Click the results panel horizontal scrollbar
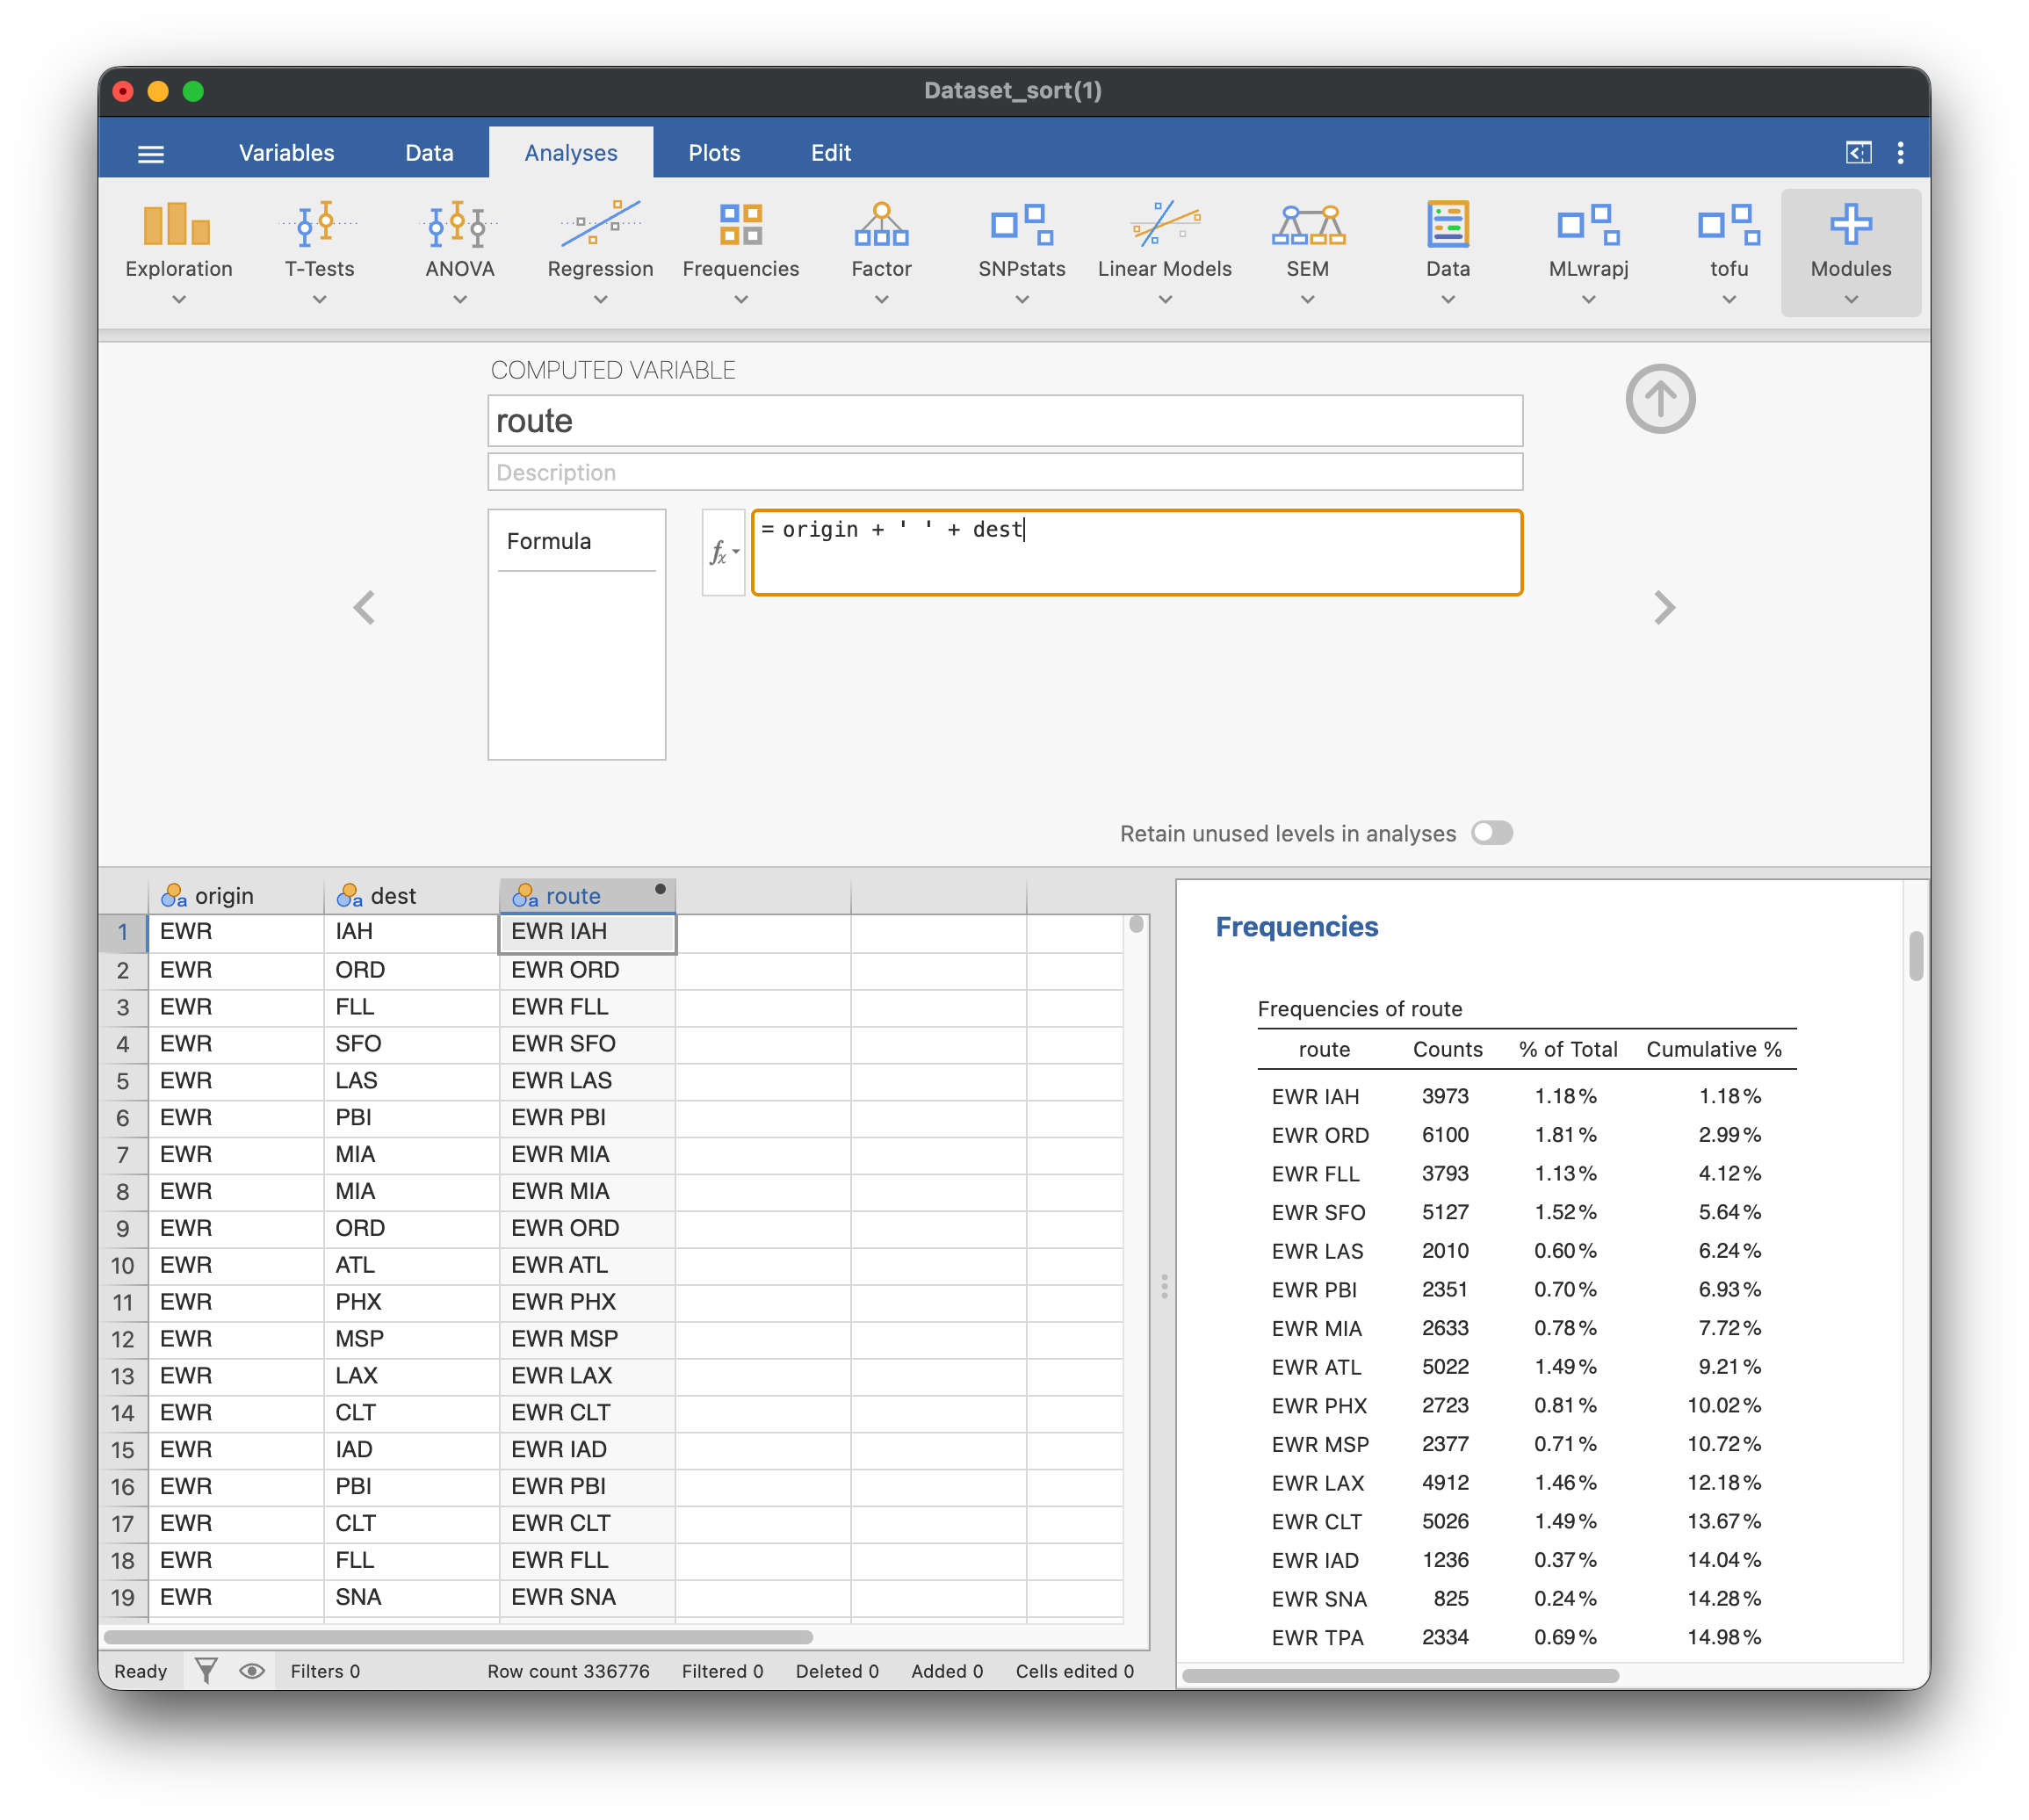This screenshot has height=1820, width=2029. point(1400,1675)
